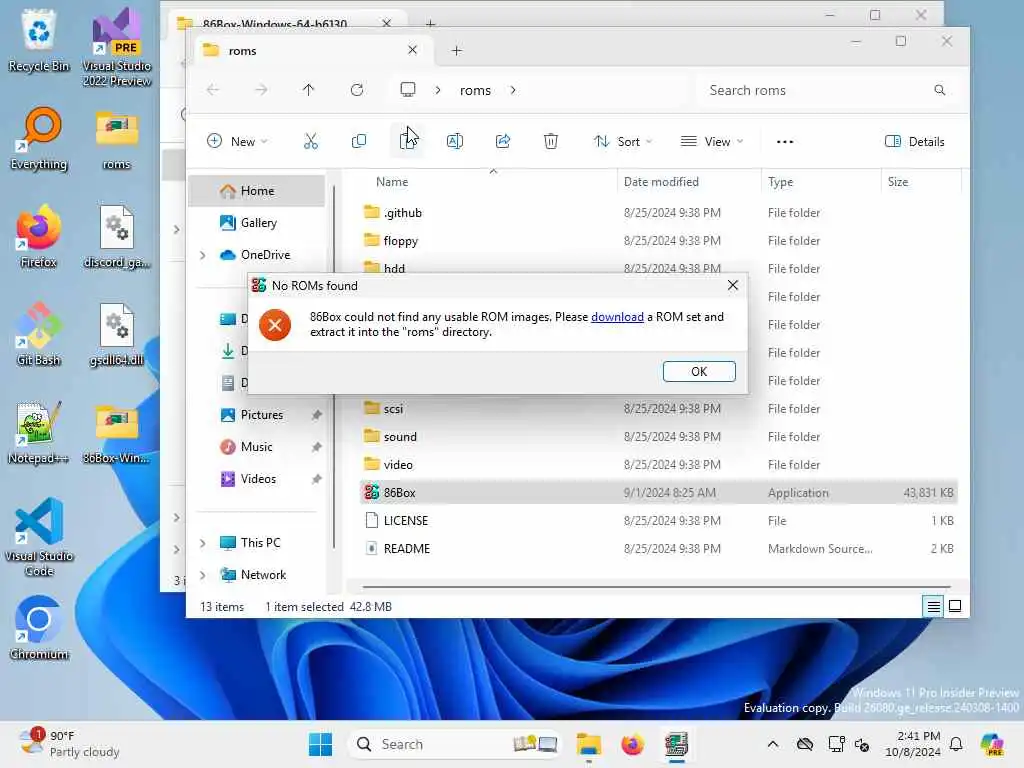Show hidden icons in system tray
Viewport: 1024px width, 768px height.
tap(773, 744)
